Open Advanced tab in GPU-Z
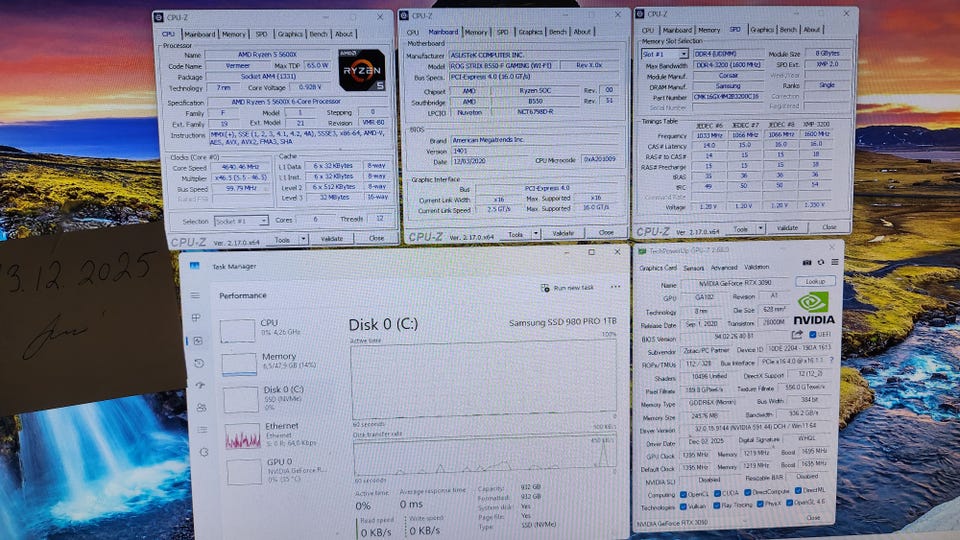Image resolution: width=960 pixels, height=540 pixels. [724, 268]
